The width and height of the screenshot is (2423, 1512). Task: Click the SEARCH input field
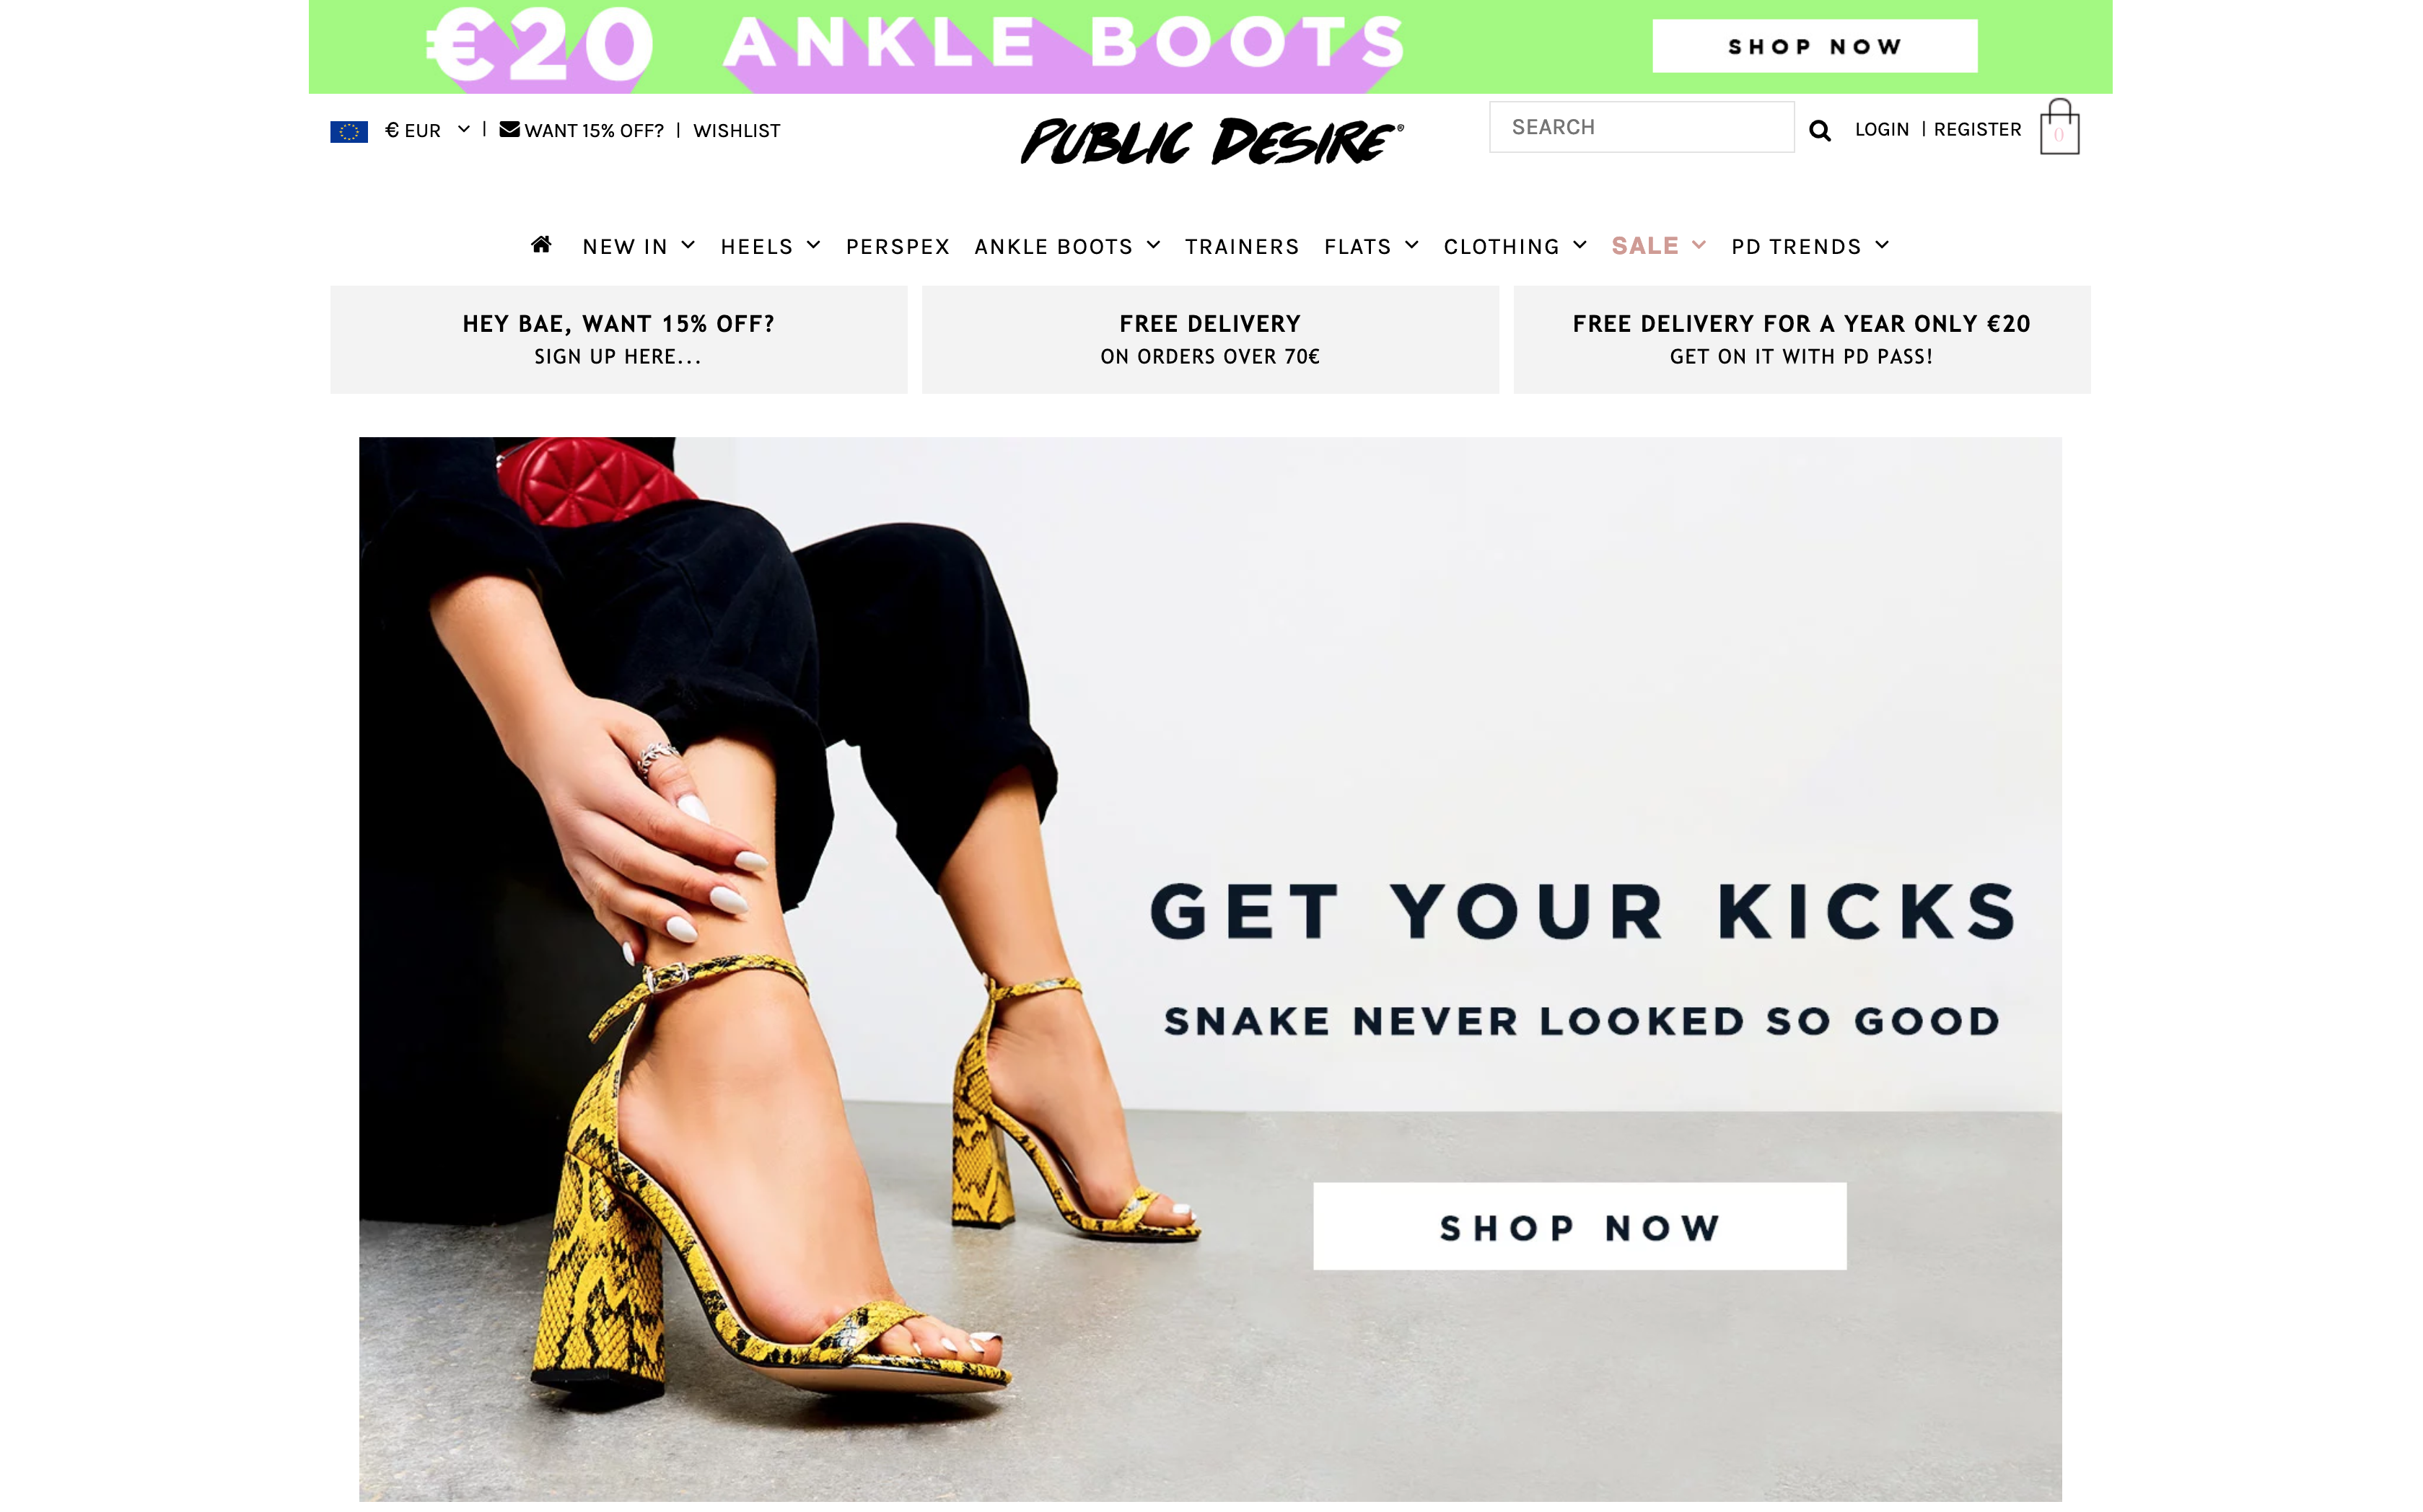pos(1641,127)
